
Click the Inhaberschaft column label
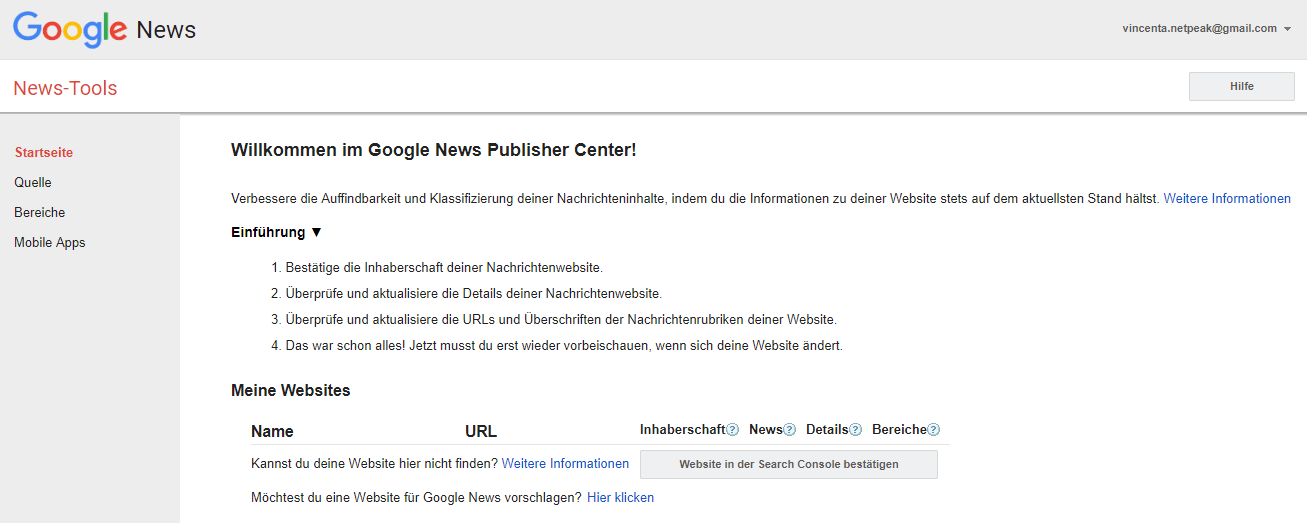pos(682,430)
